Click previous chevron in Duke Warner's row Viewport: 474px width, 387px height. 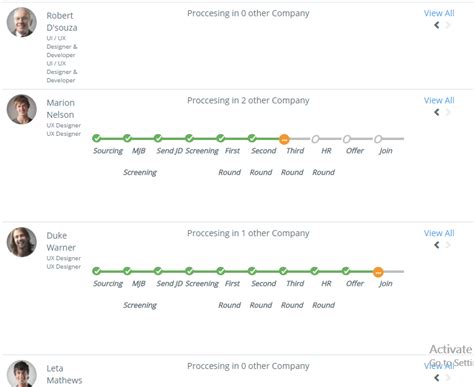click(x=437, y=245)
